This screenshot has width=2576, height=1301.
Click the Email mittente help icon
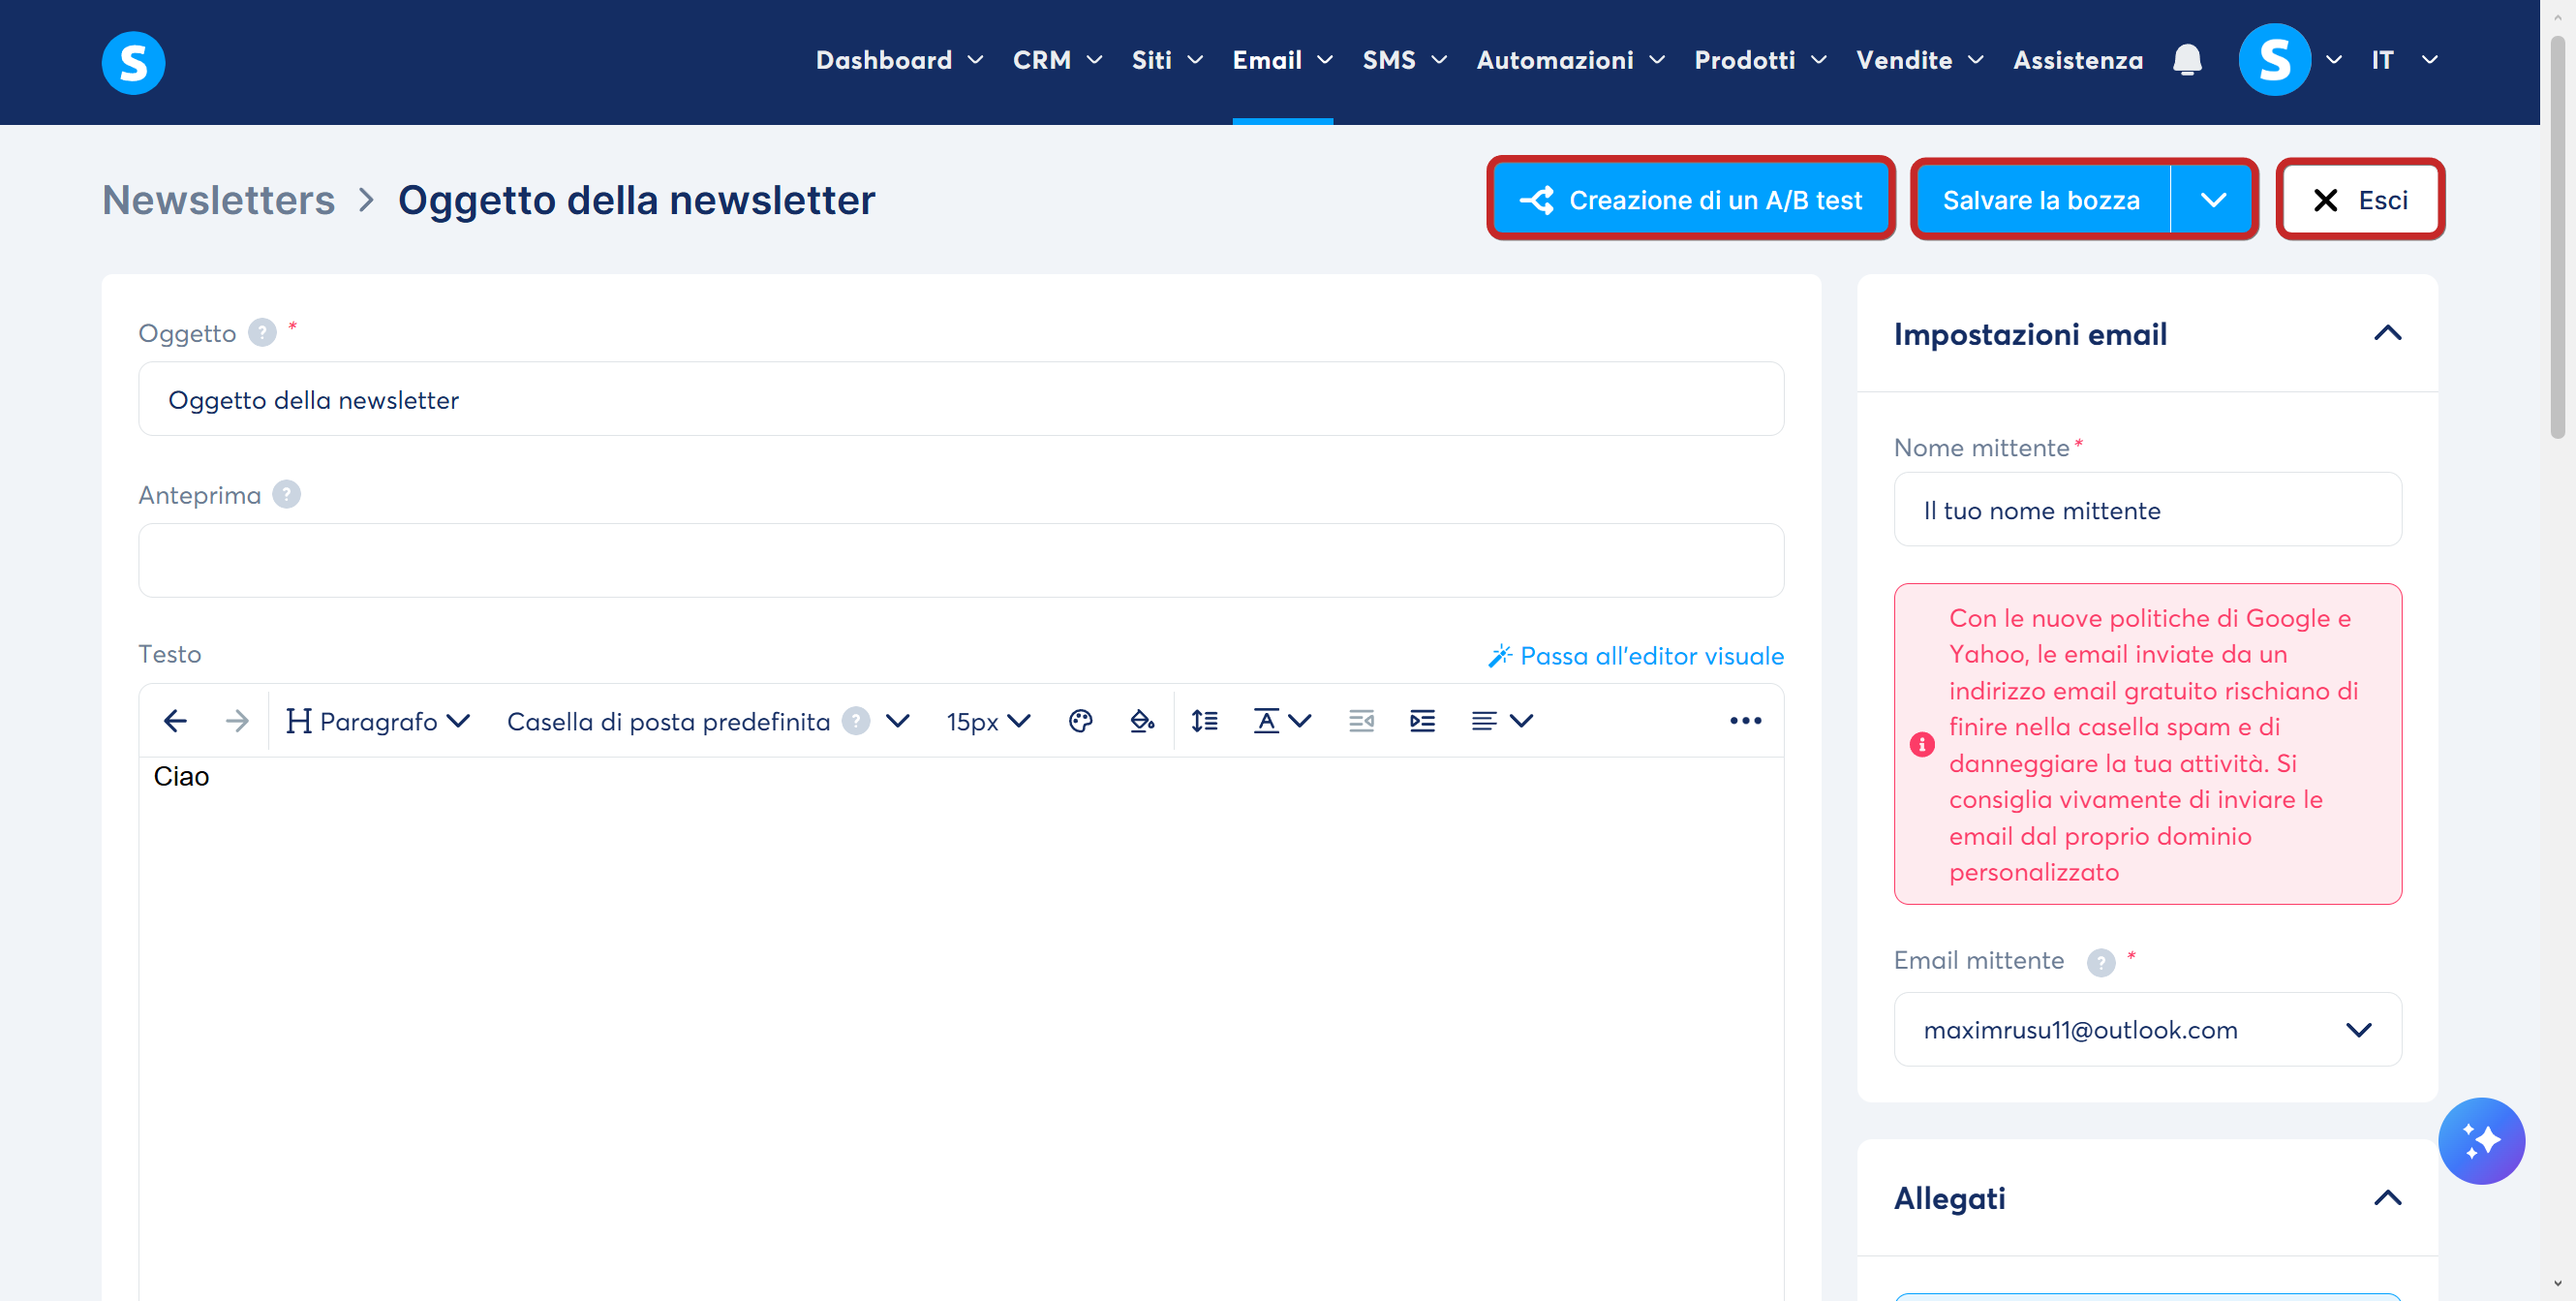pos(2101,962)
